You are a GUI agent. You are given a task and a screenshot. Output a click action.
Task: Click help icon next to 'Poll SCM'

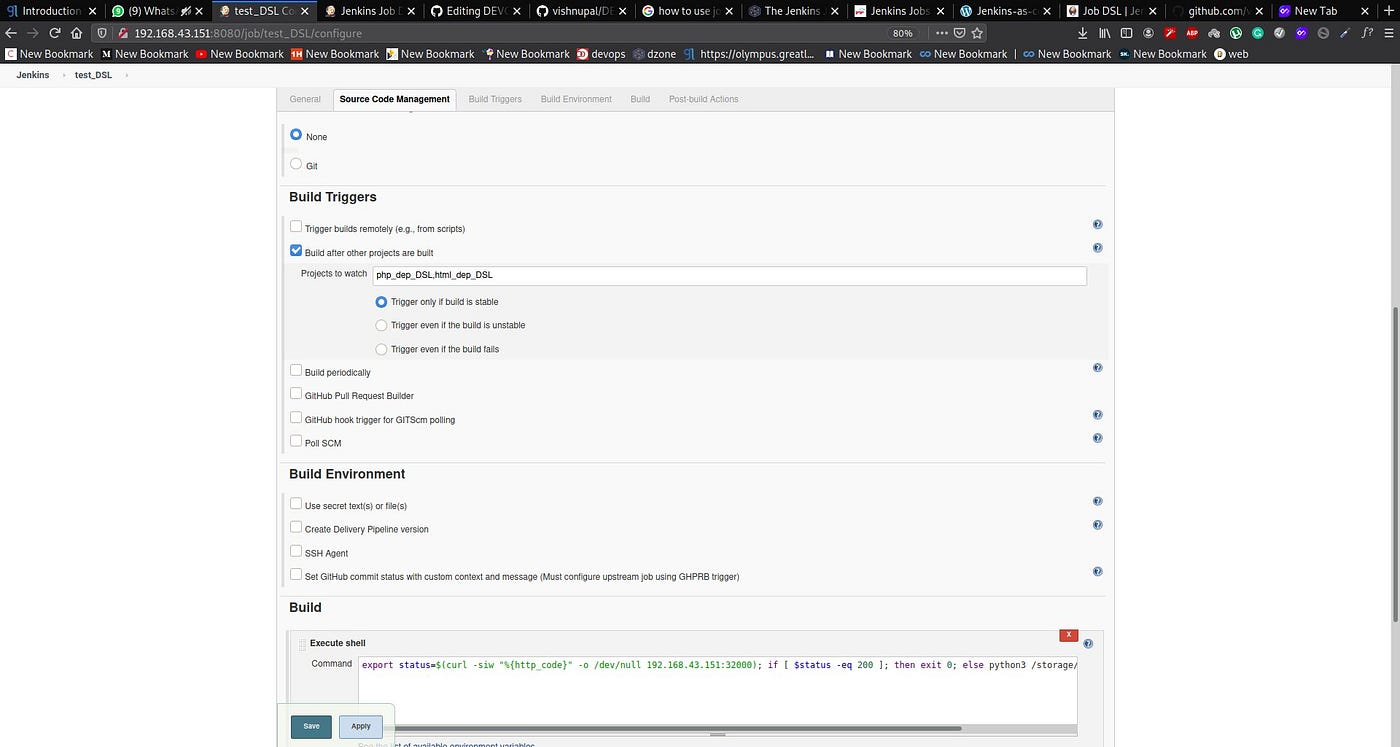pos(1097,437)
